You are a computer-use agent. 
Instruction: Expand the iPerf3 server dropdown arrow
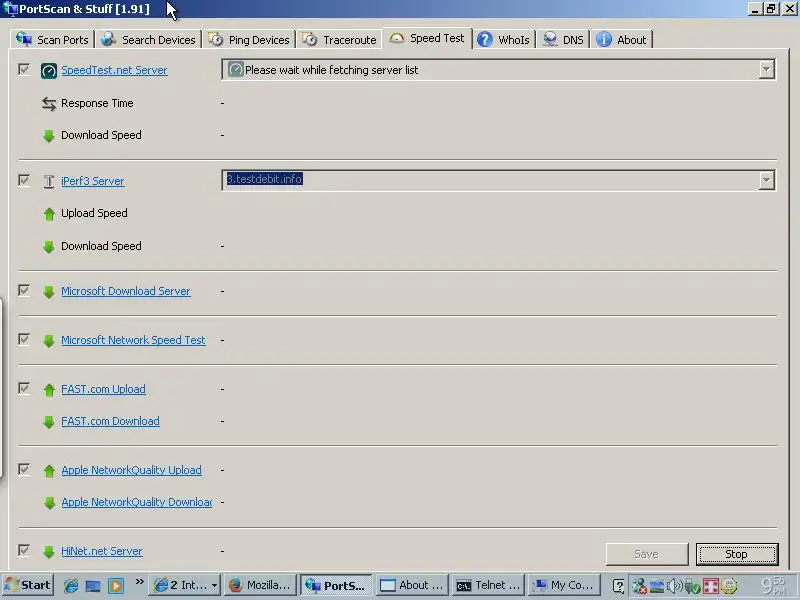766,180
